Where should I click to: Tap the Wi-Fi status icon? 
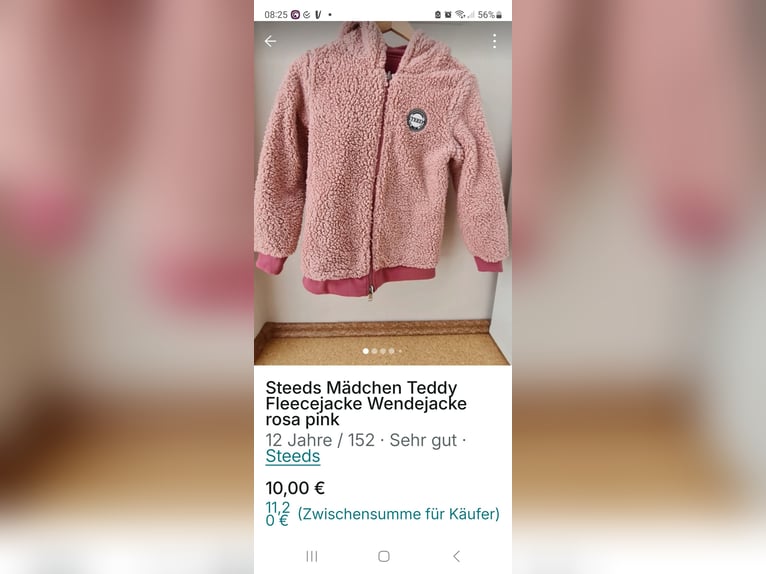[460, 15]
